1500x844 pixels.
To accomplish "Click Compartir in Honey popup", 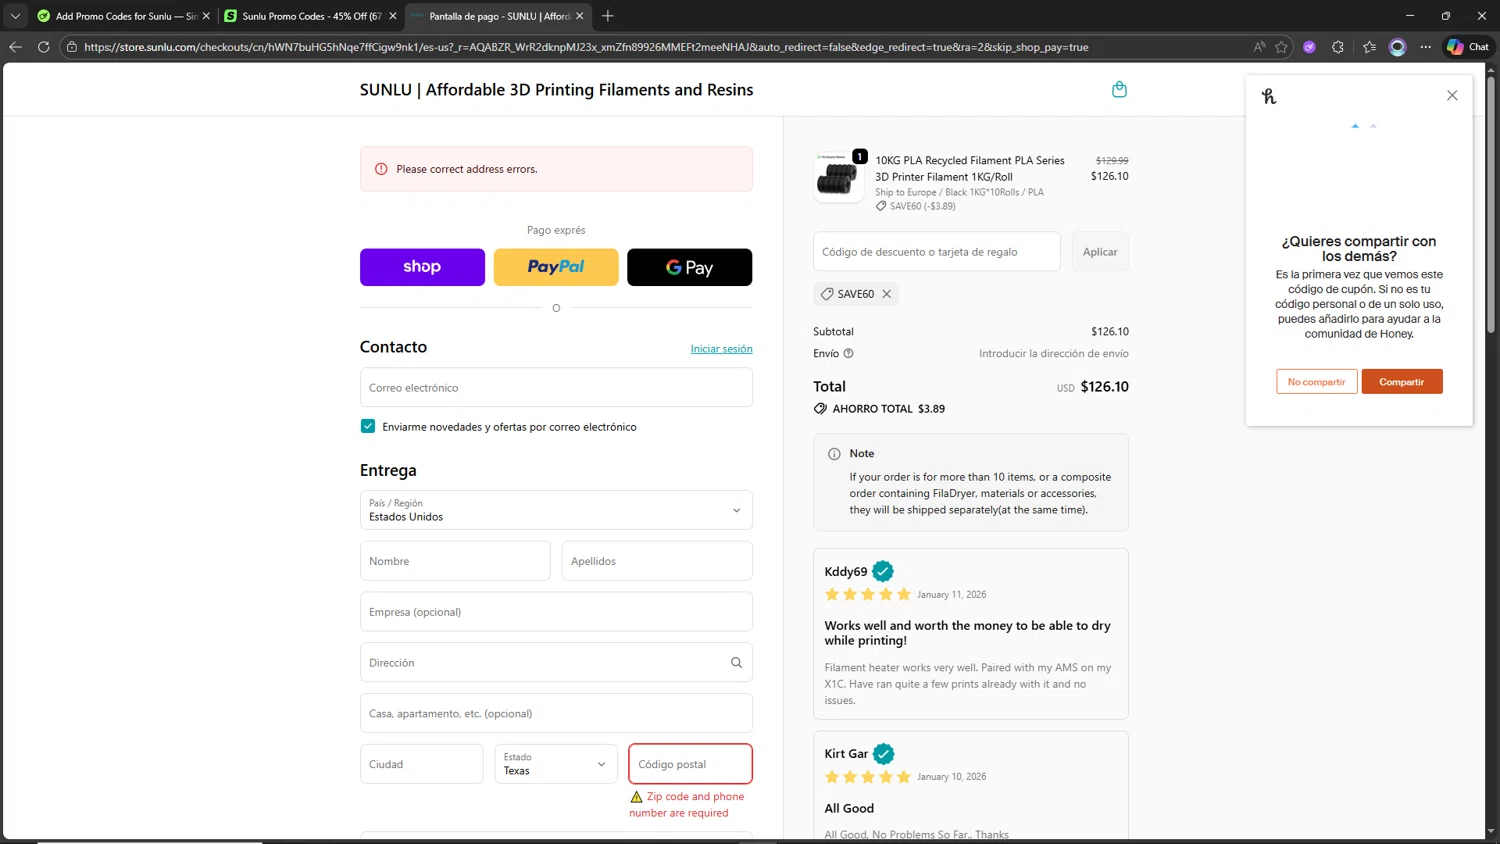I will pyautogui.click(x=1401, y=382).
